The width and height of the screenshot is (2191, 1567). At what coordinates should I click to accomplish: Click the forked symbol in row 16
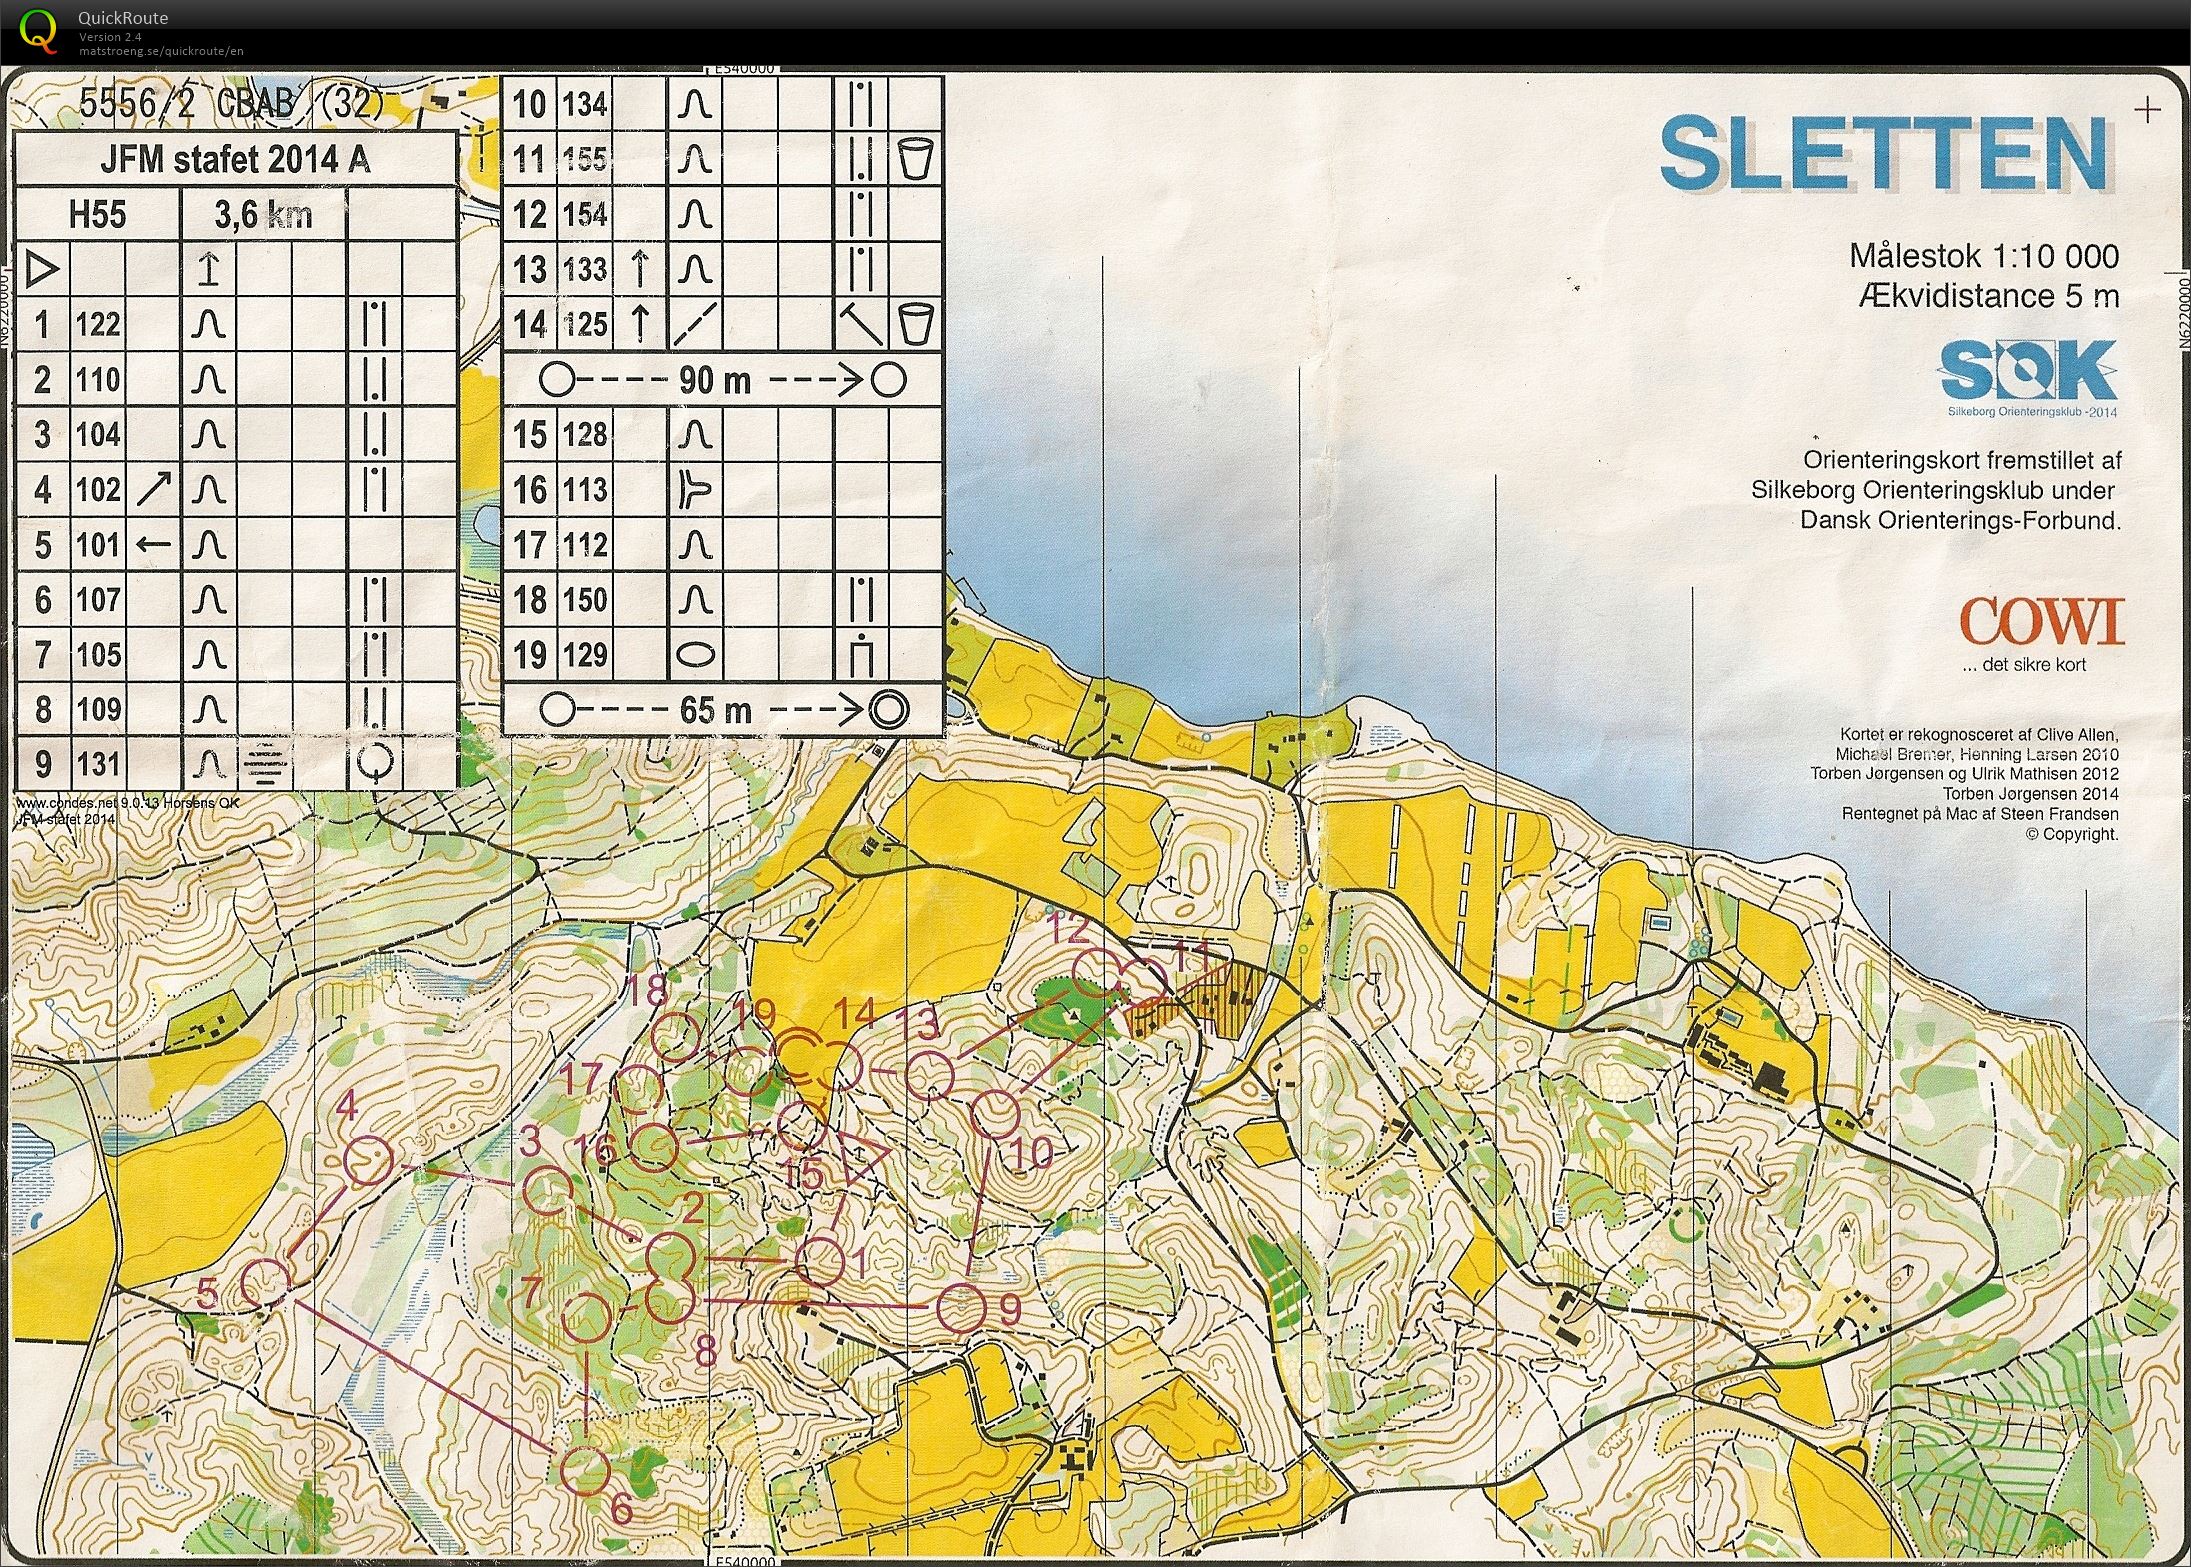point(695,490)
